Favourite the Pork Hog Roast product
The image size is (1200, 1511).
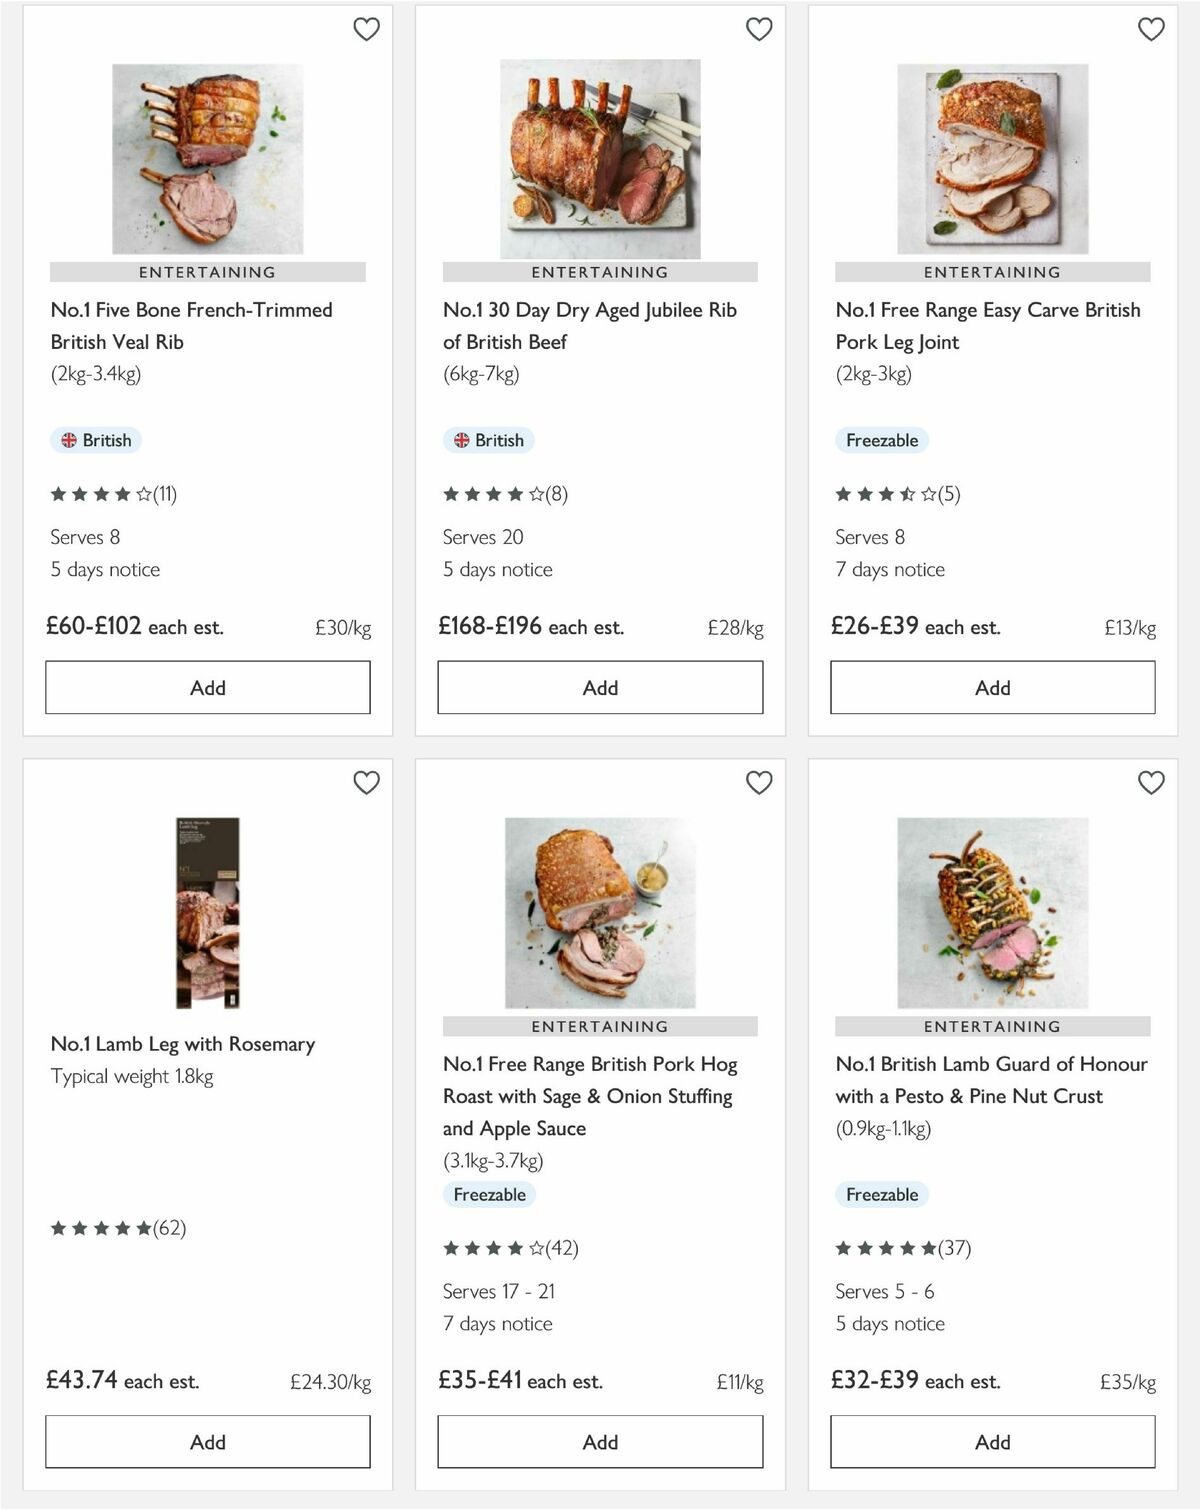(x=760, y=784)
